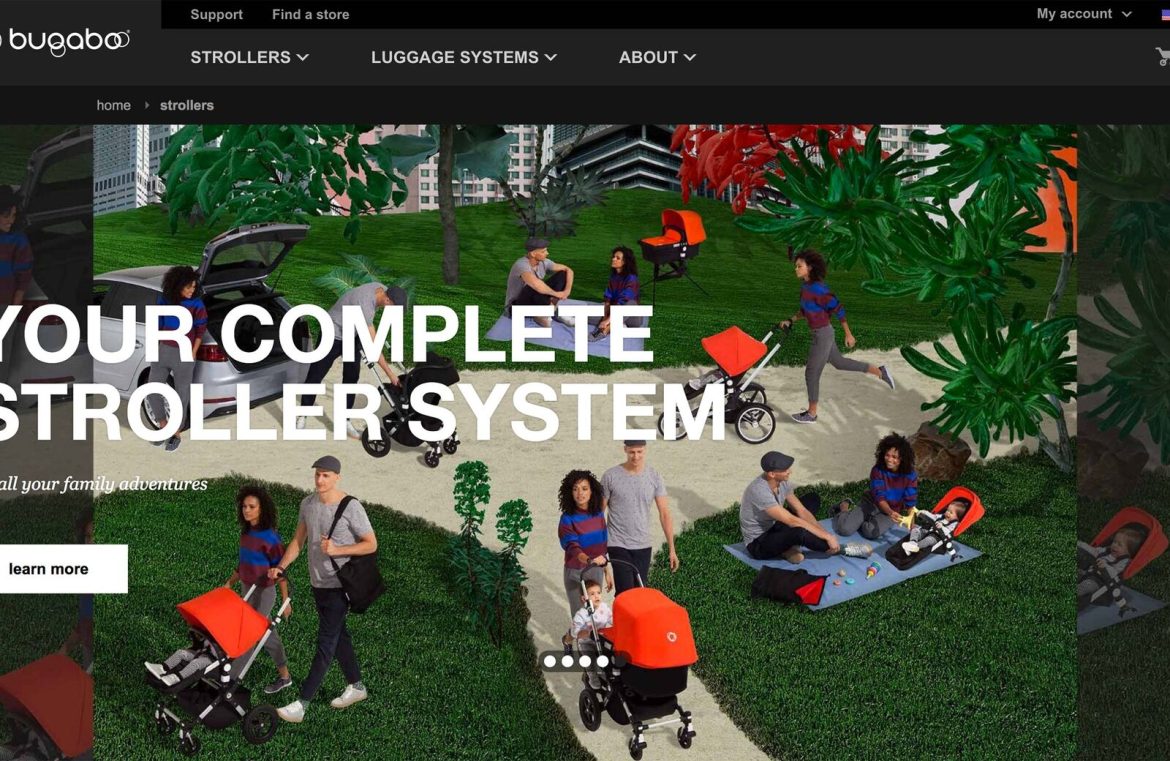Expand the Luggage Systems dropdown chevron

tap(551, 57)
